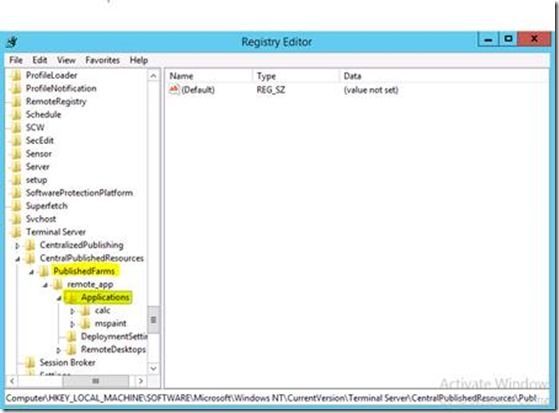Click the CentralPublishedResources folder icon

tap(31, 258)
